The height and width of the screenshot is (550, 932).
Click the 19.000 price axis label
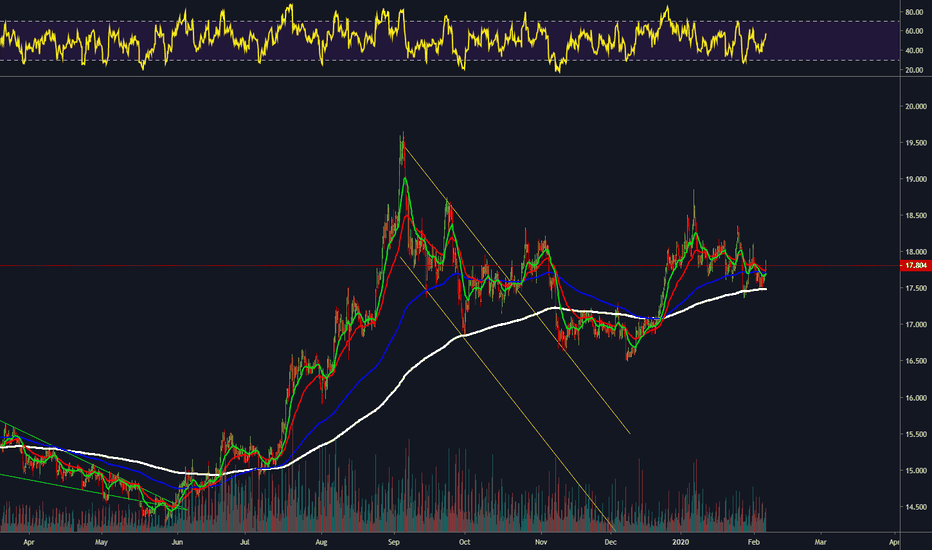point(916,180)
